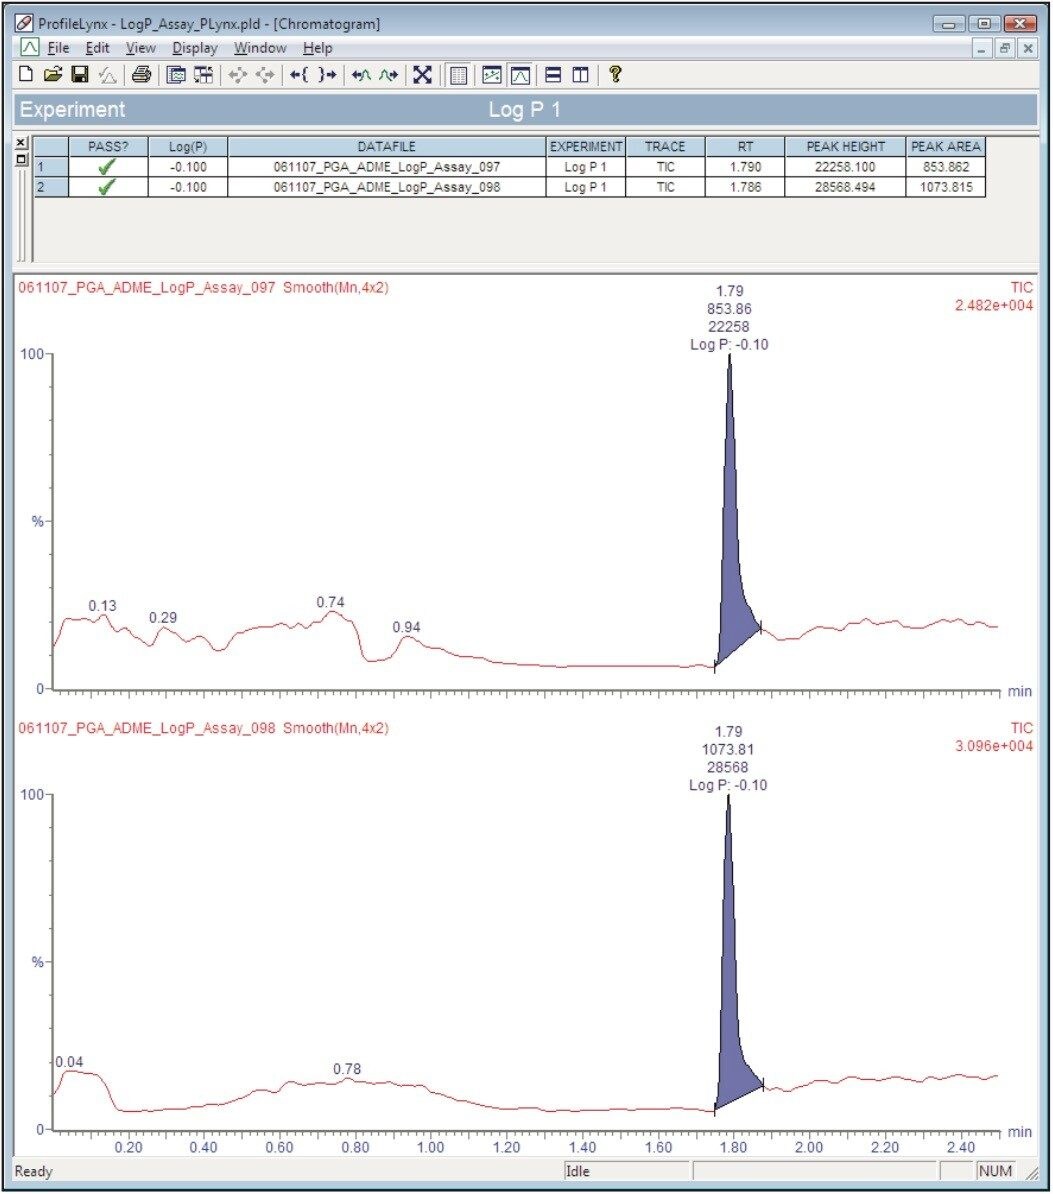Toggle the scatter plot view icon

tap(492, 75)
